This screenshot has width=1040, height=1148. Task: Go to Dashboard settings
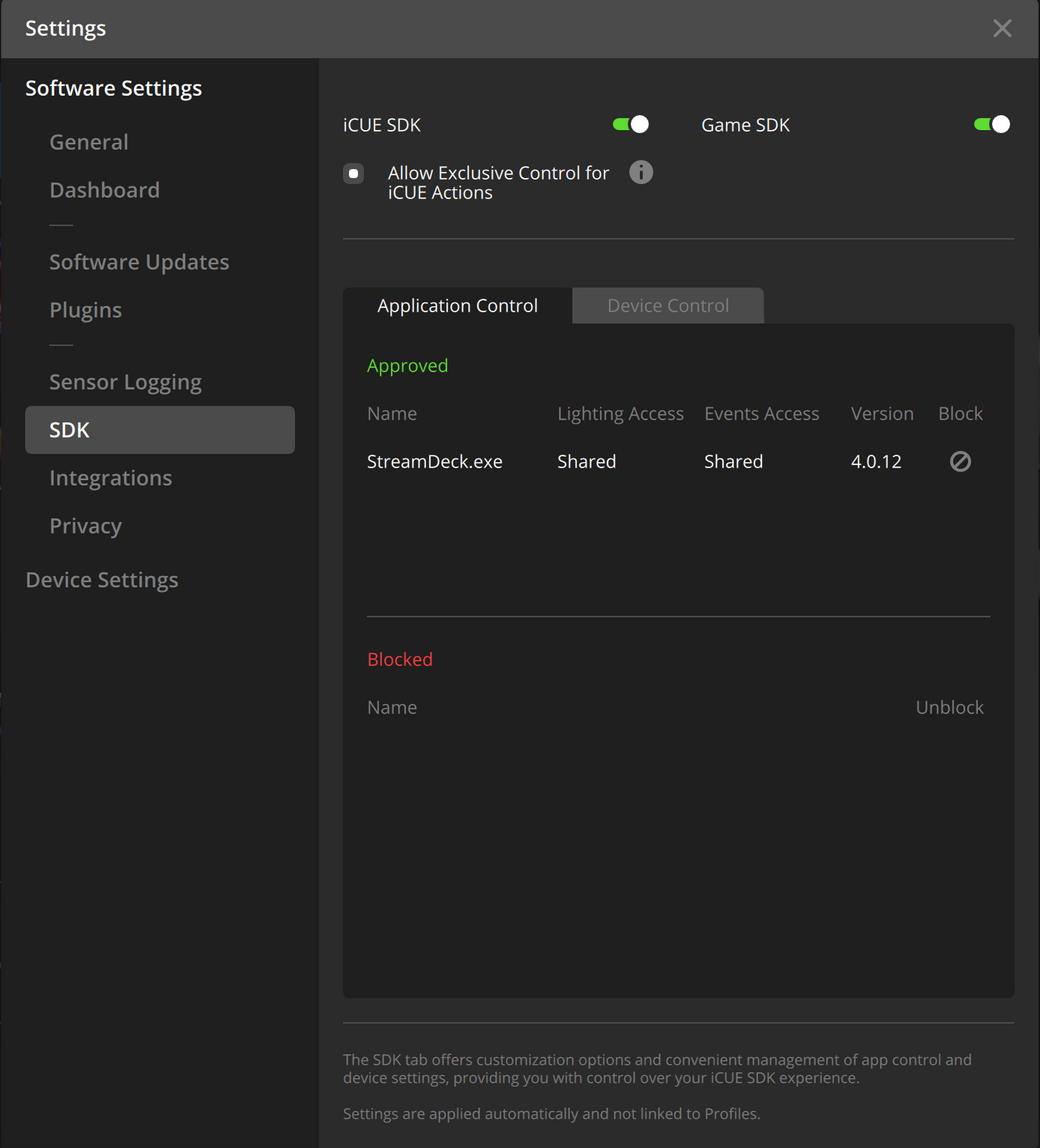point(104,190)
